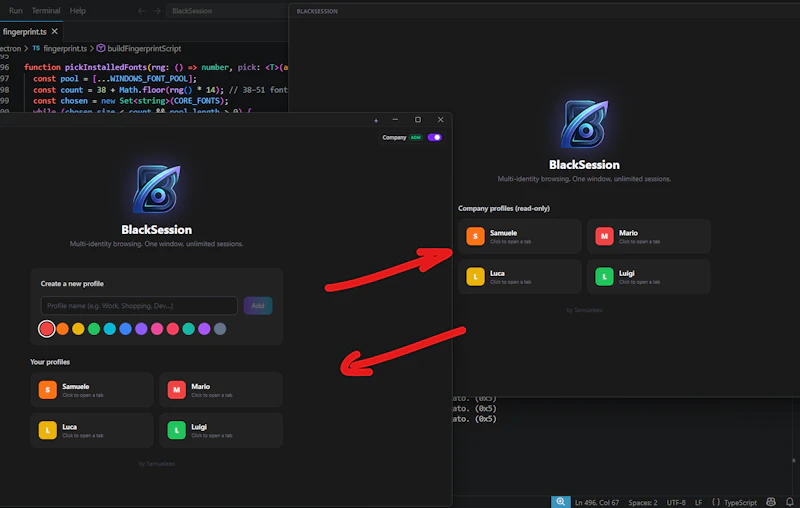Switch to the fingerprint.ts tab
Image resolution: width=800 pixels, height=508 pixels.
[x=24, y=32]
